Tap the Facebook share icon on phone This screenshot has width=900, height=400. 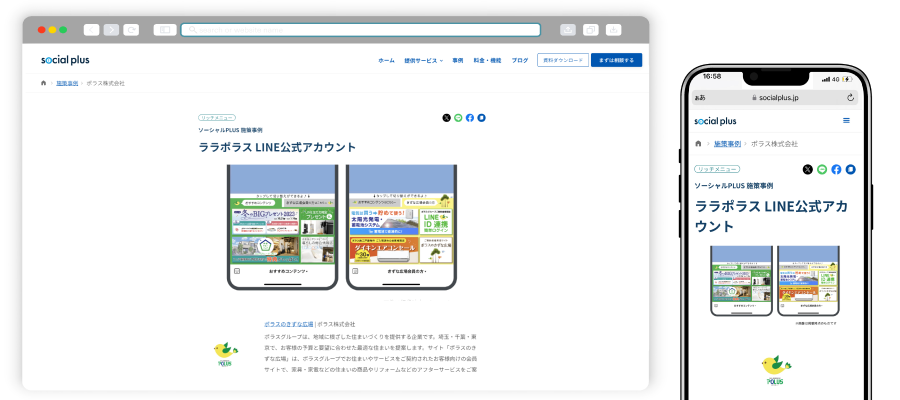point(836,169)
